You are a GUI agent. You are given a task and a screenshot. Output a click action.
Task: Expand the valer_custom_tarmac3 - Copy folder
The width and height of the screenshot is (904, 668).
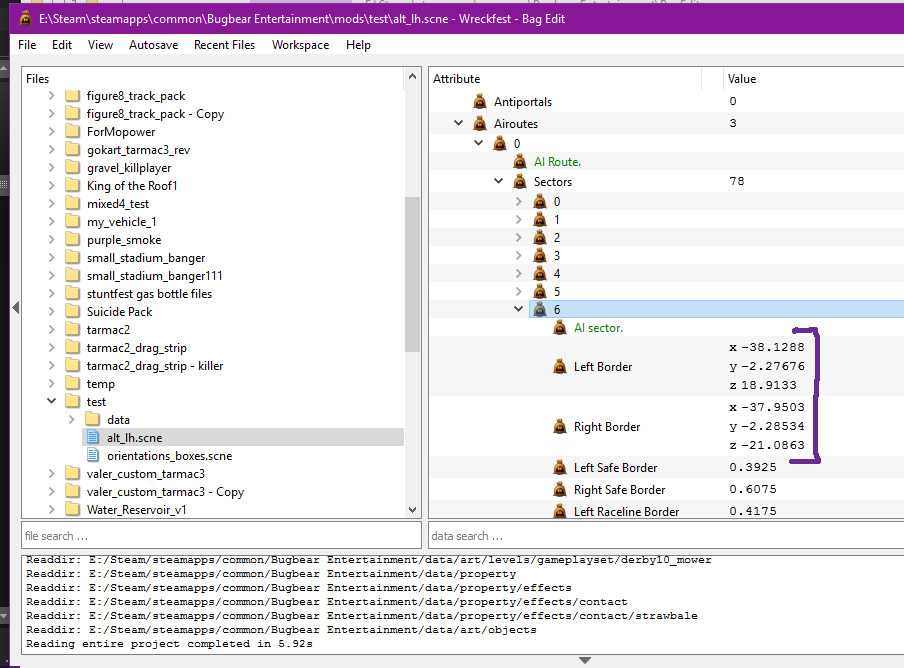[51, 492]
